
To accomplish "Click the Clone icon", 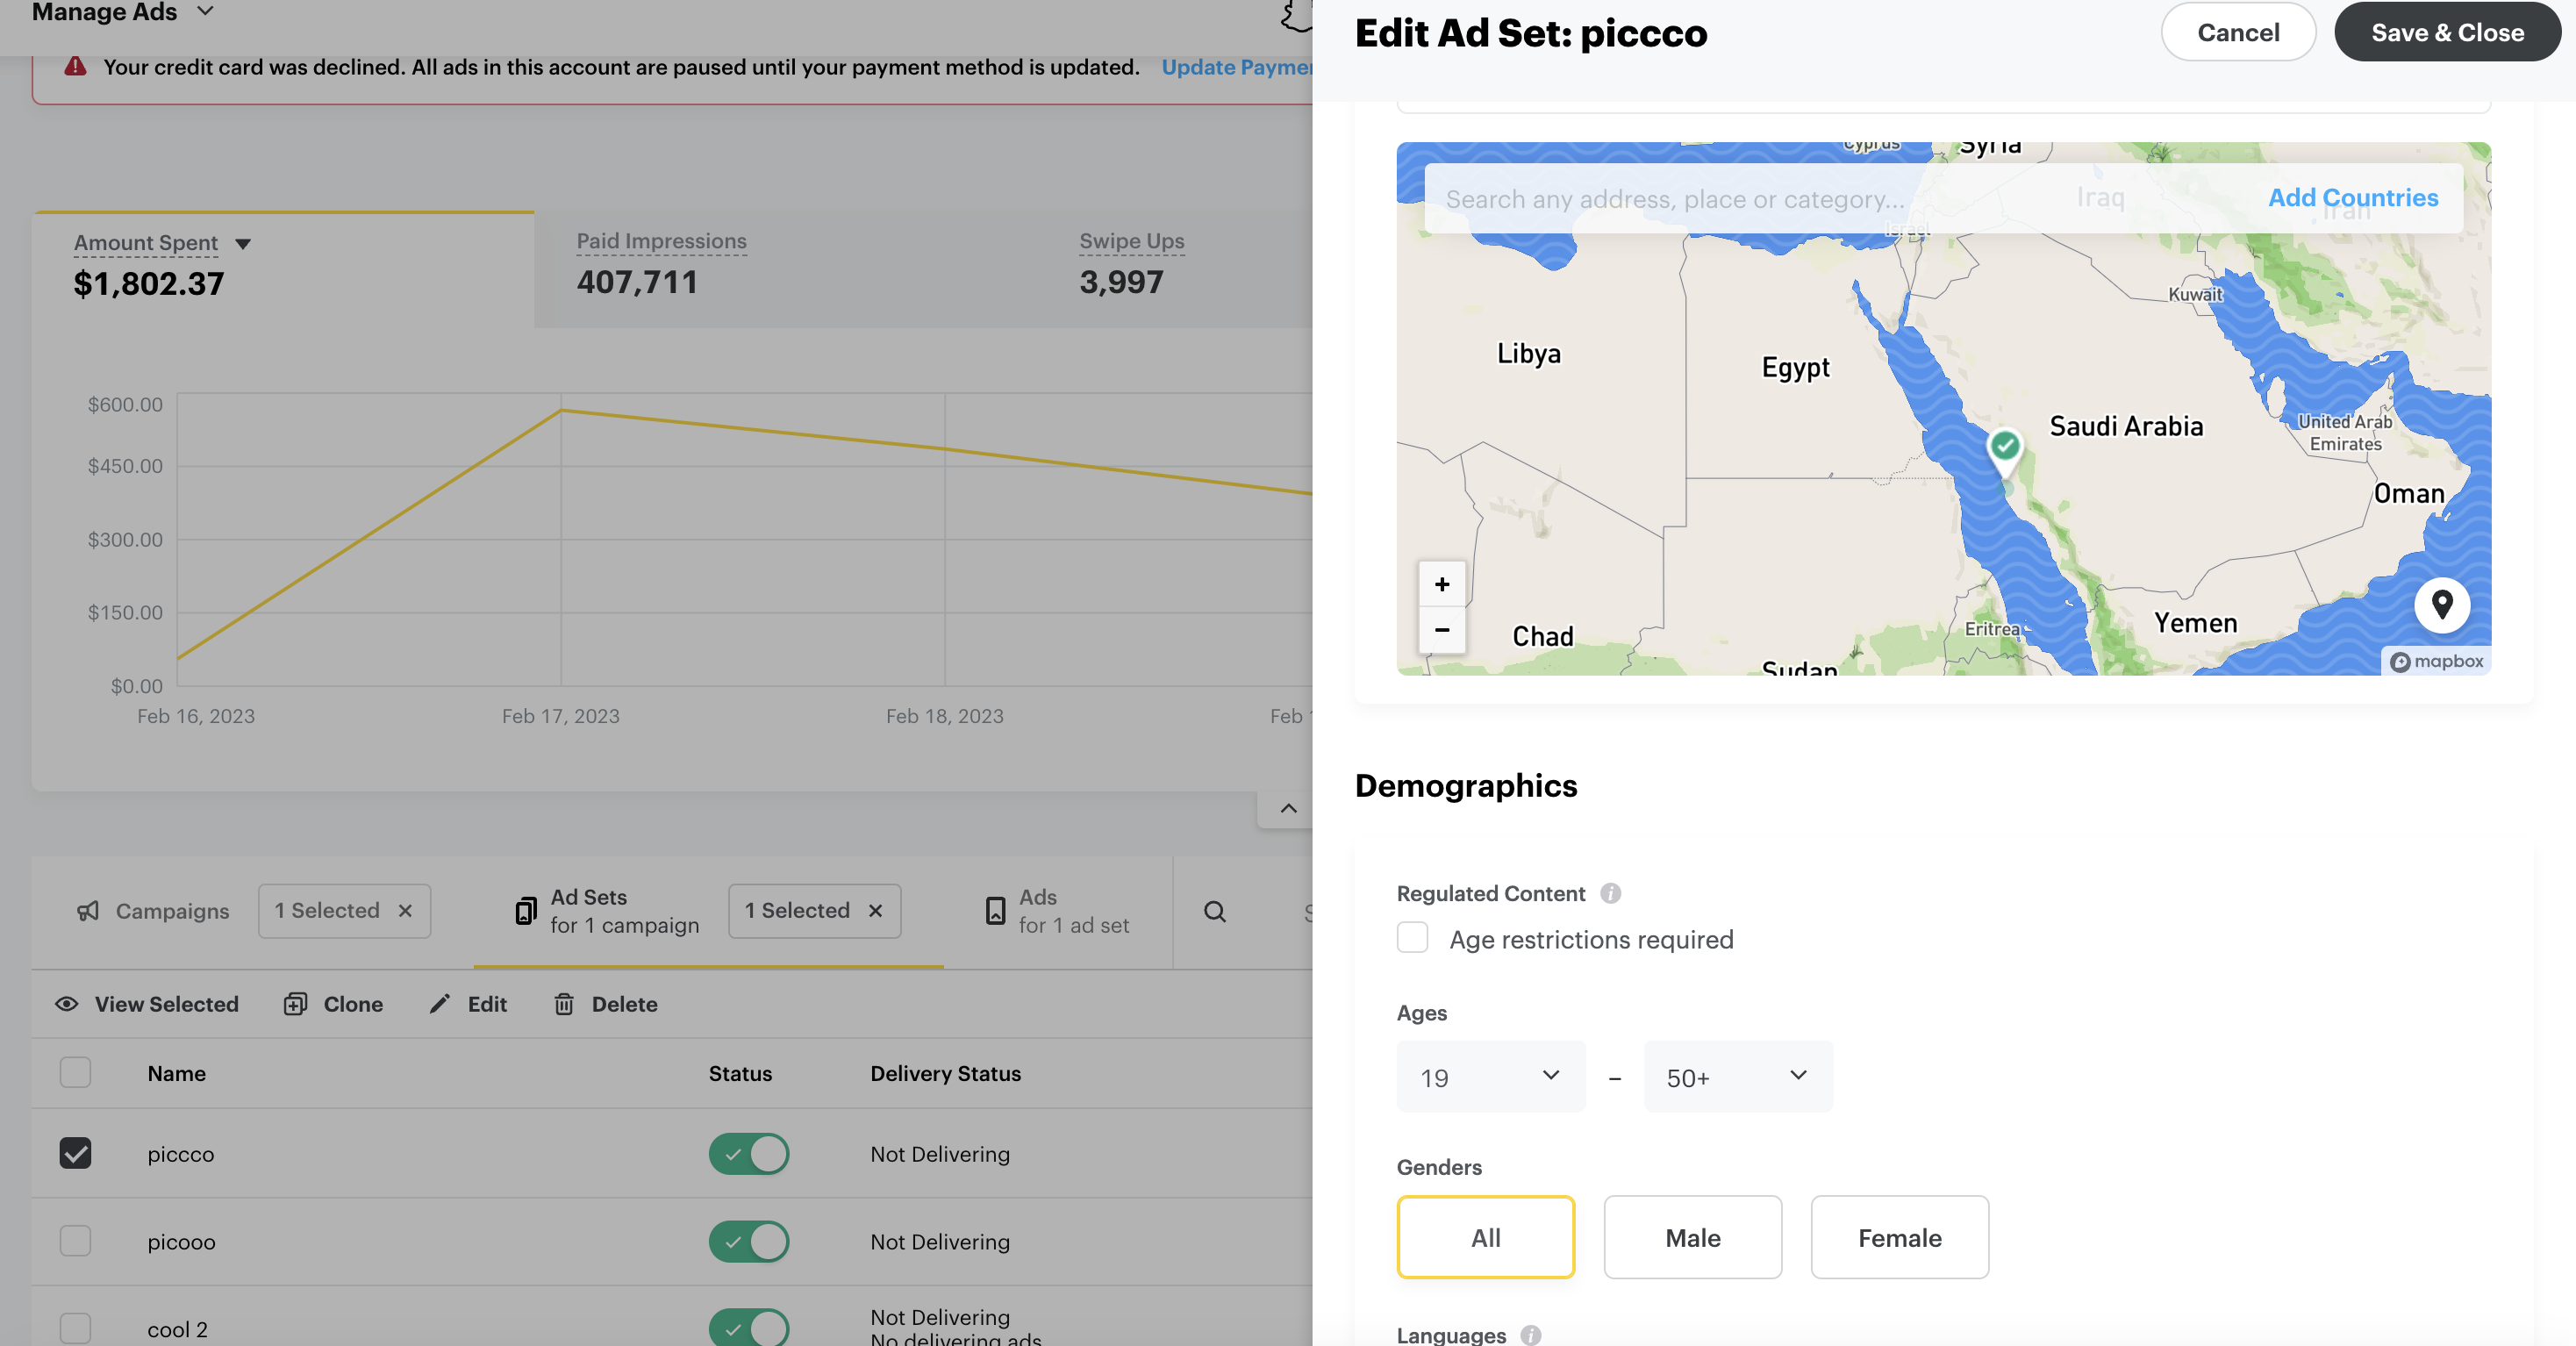I will tap(295, 1004).
